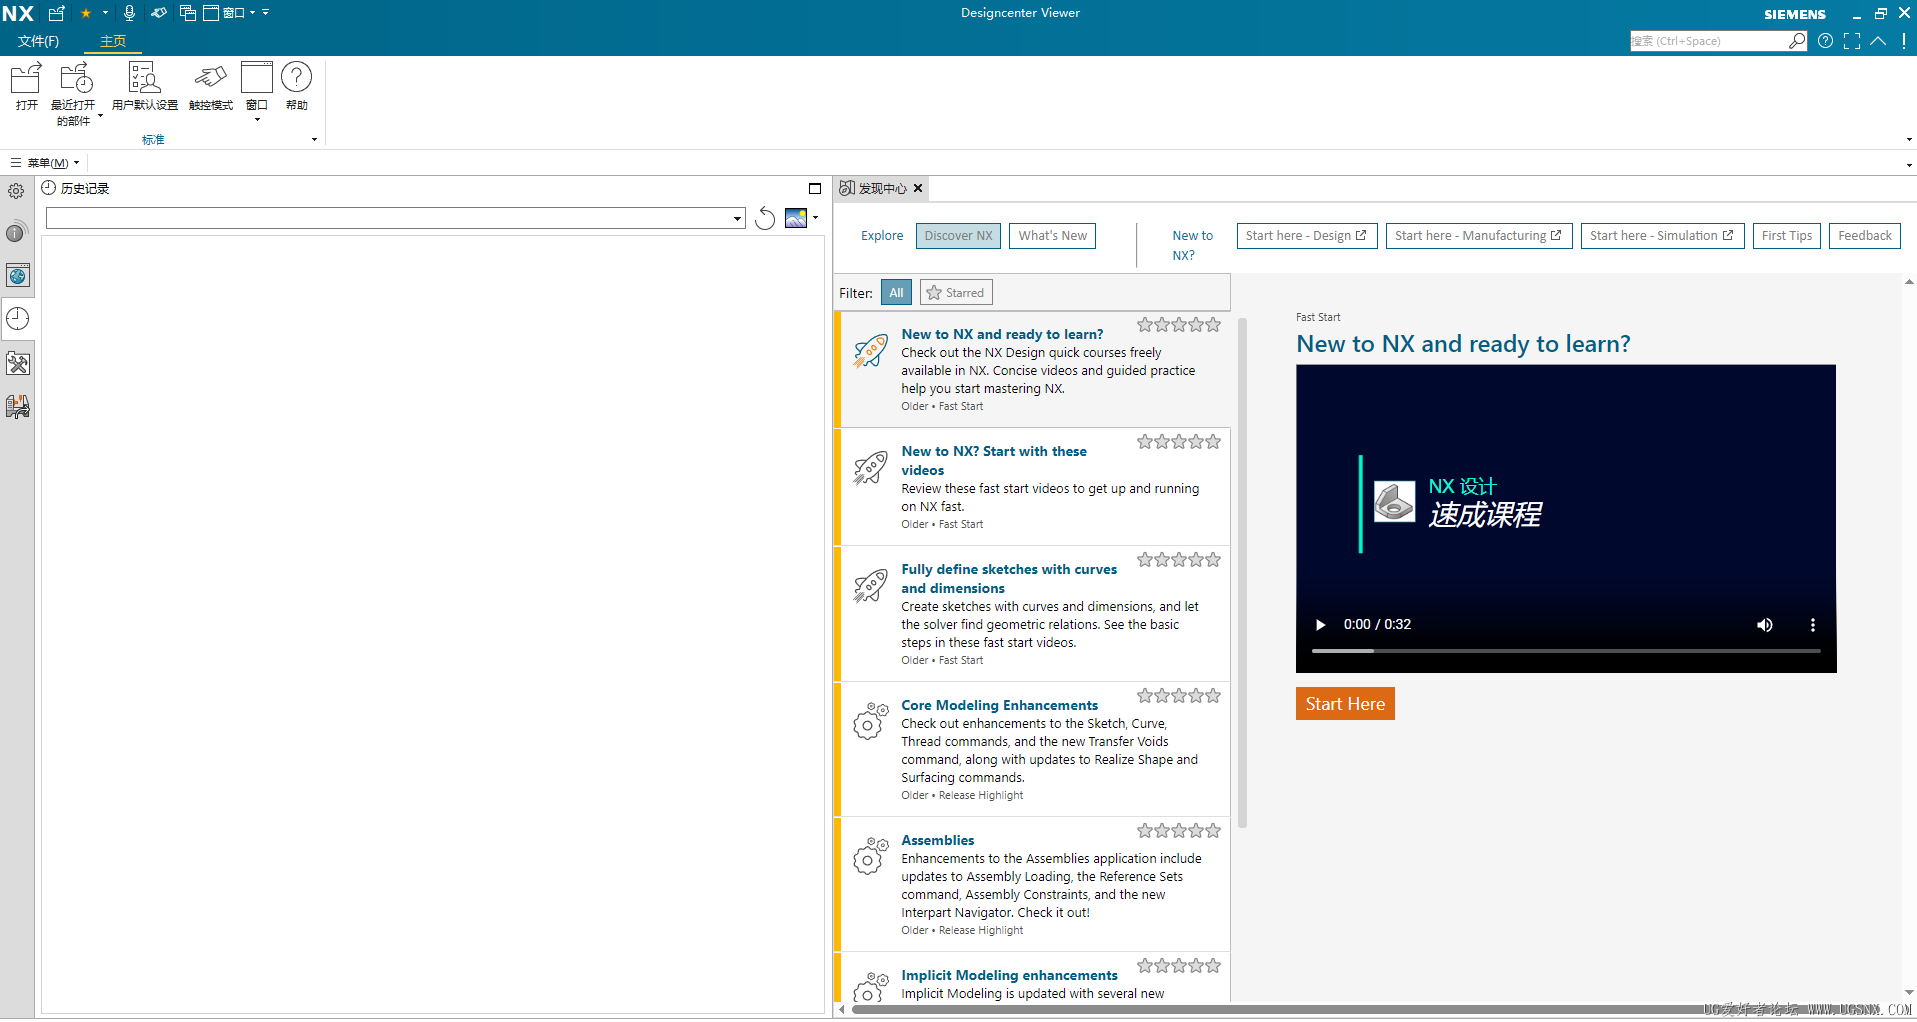Show 最近打开的部件 recent parts
This screenshot has width=1917, height=1022.
73,93
